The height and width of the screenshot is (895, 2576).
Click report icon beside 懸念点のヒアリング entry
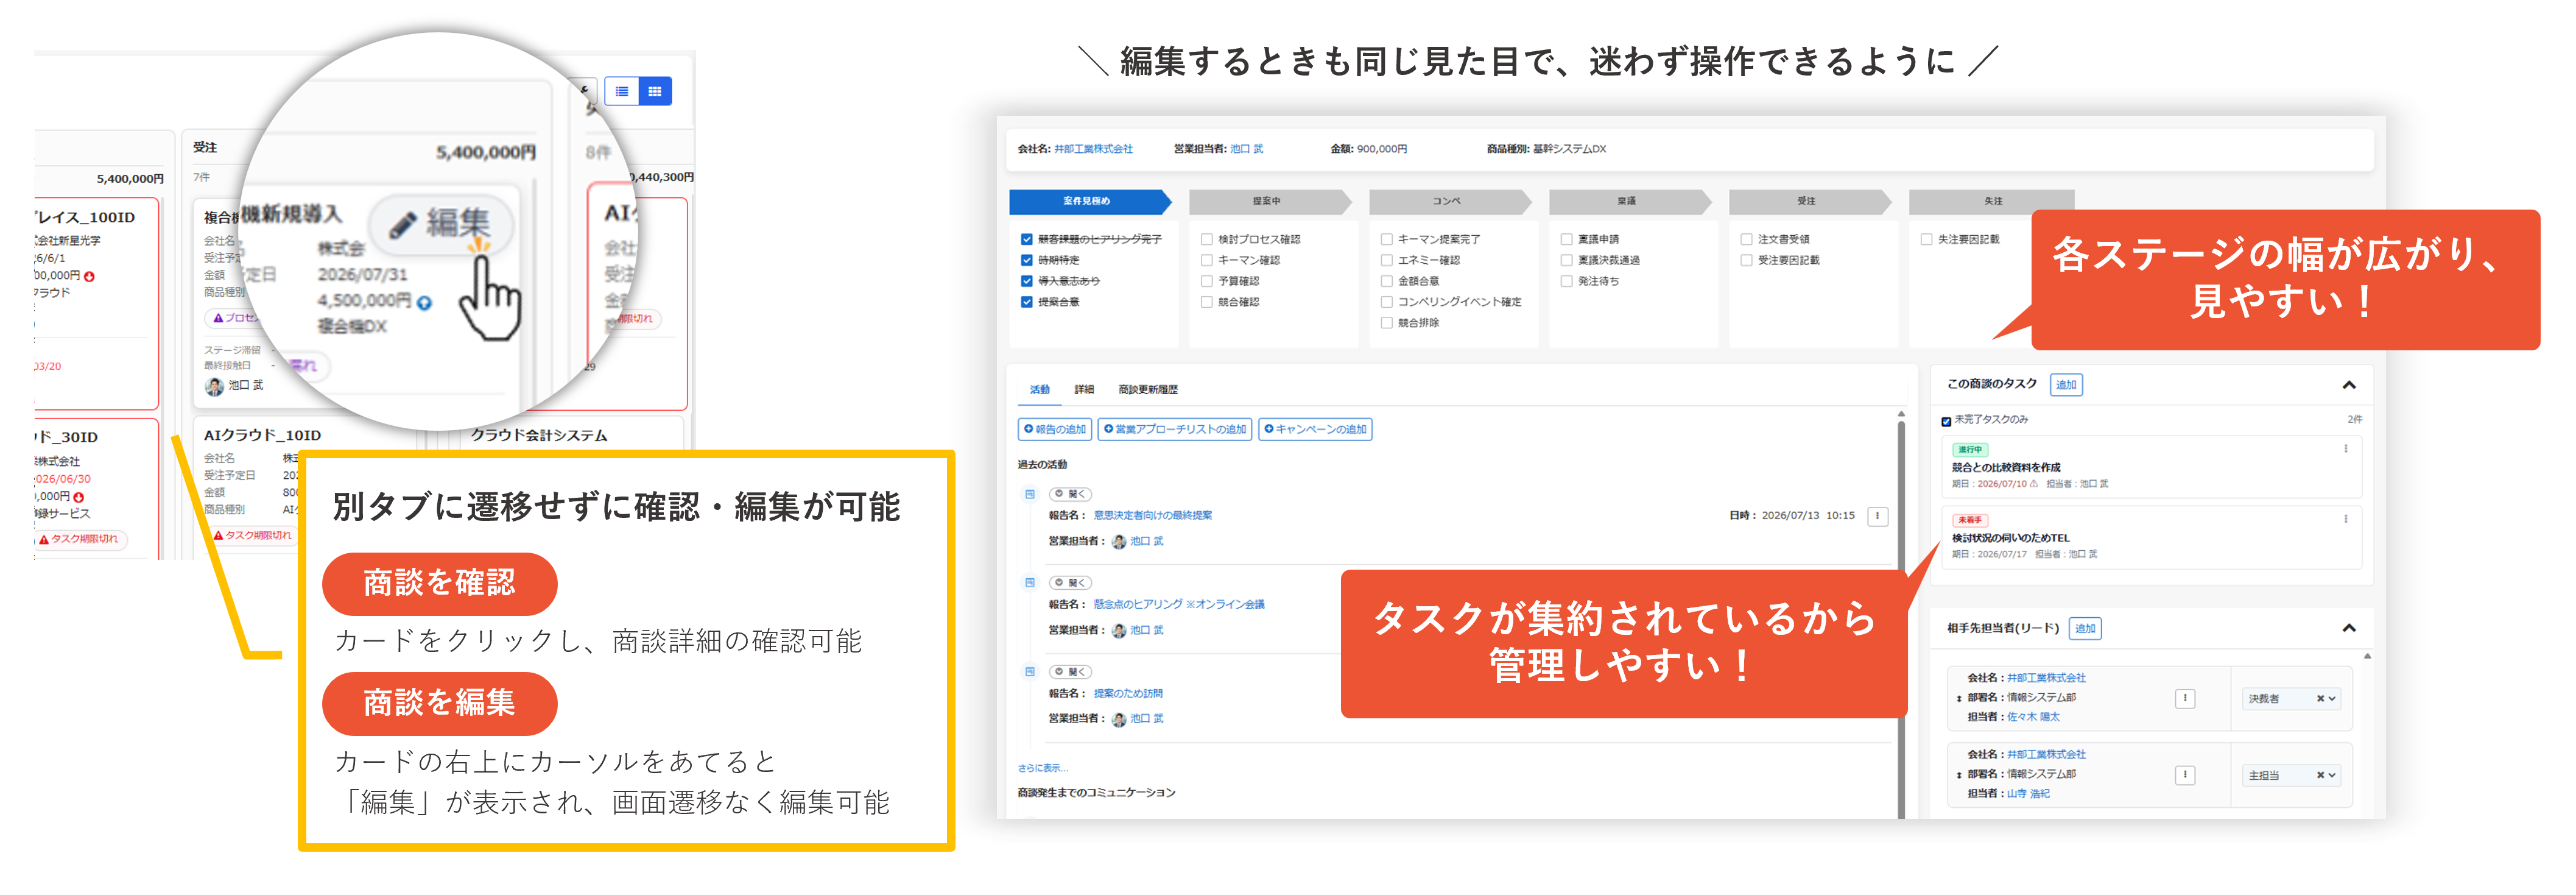1030,582
